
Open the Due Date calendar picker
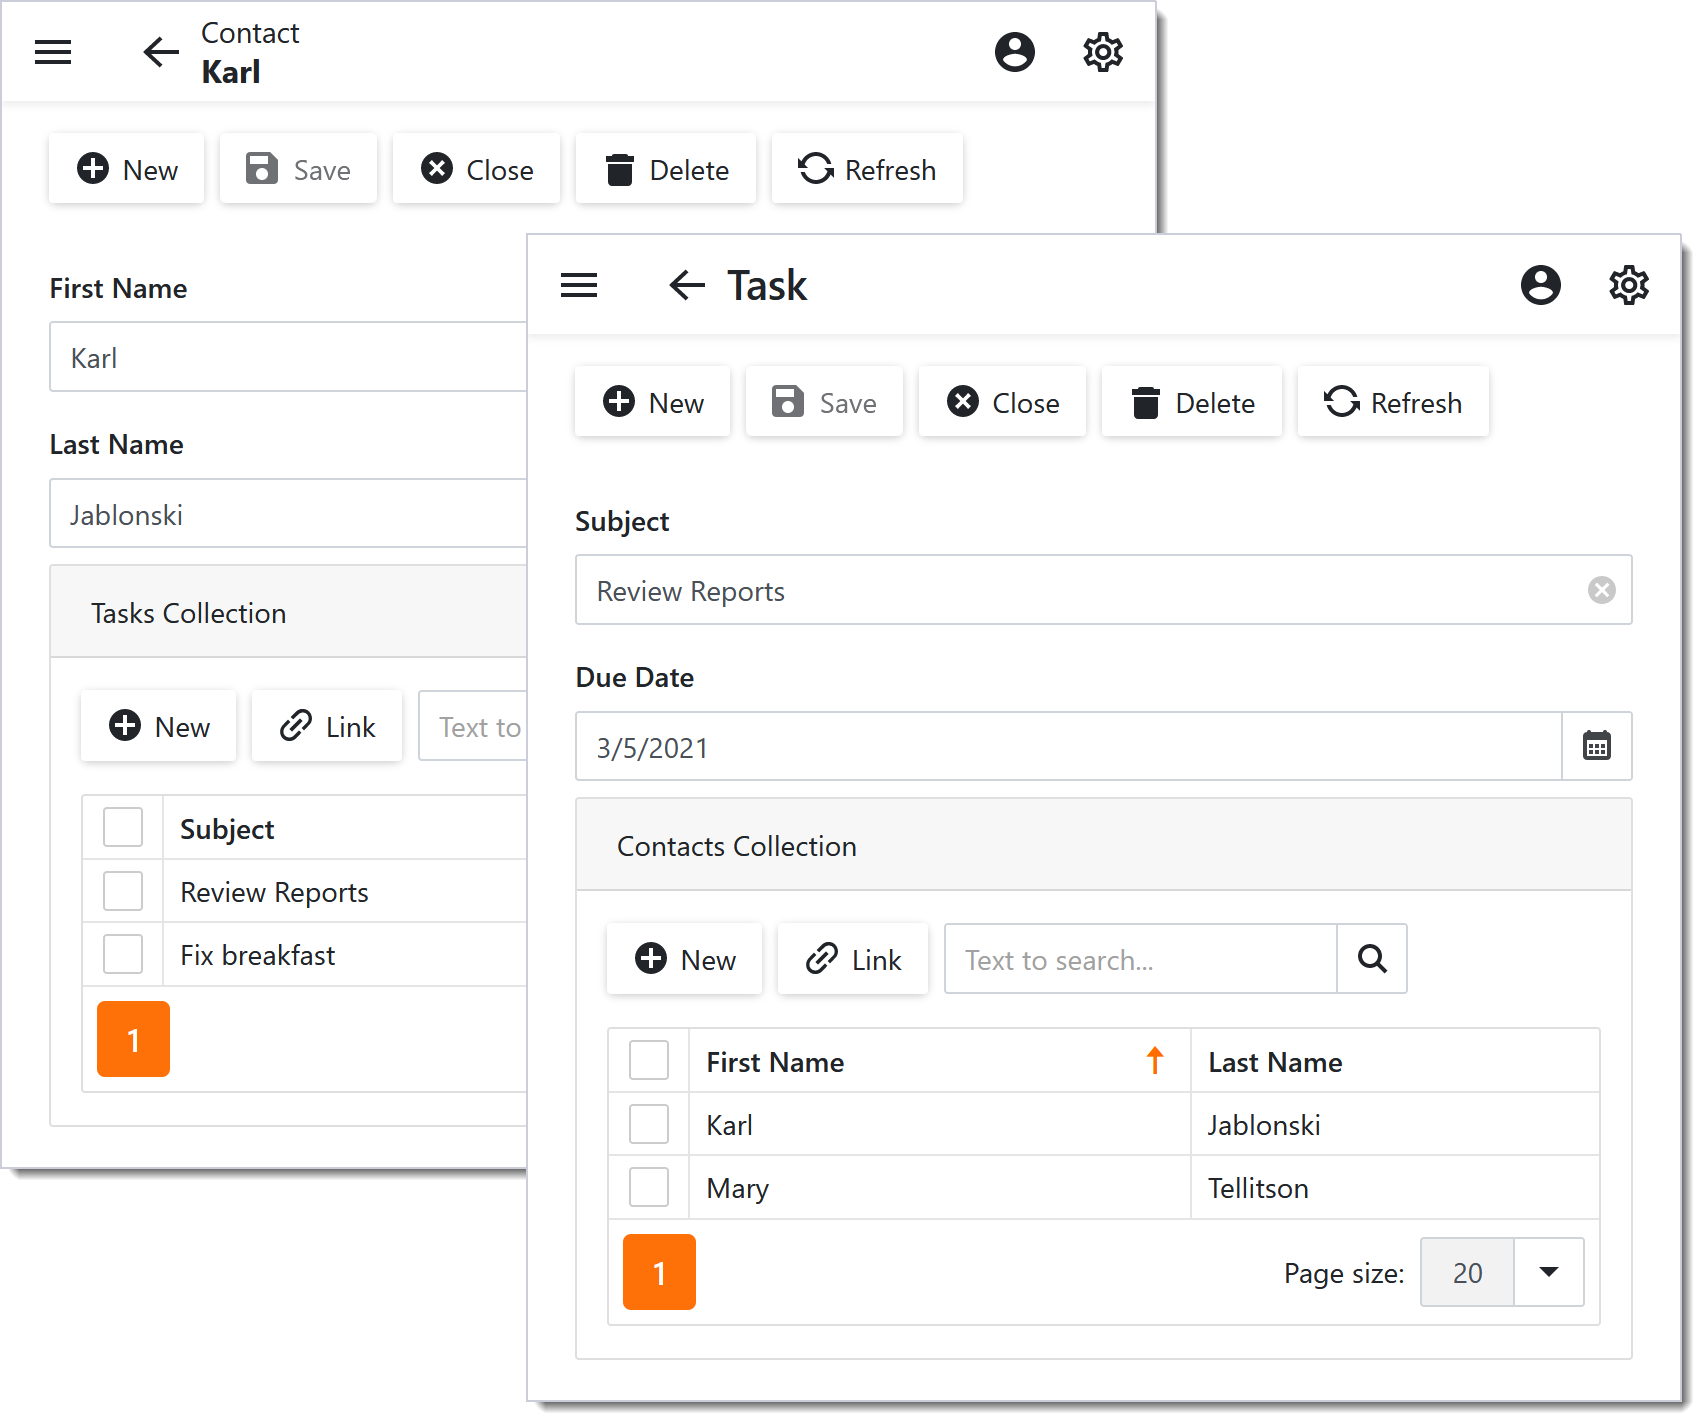[x=1596, y=747]
